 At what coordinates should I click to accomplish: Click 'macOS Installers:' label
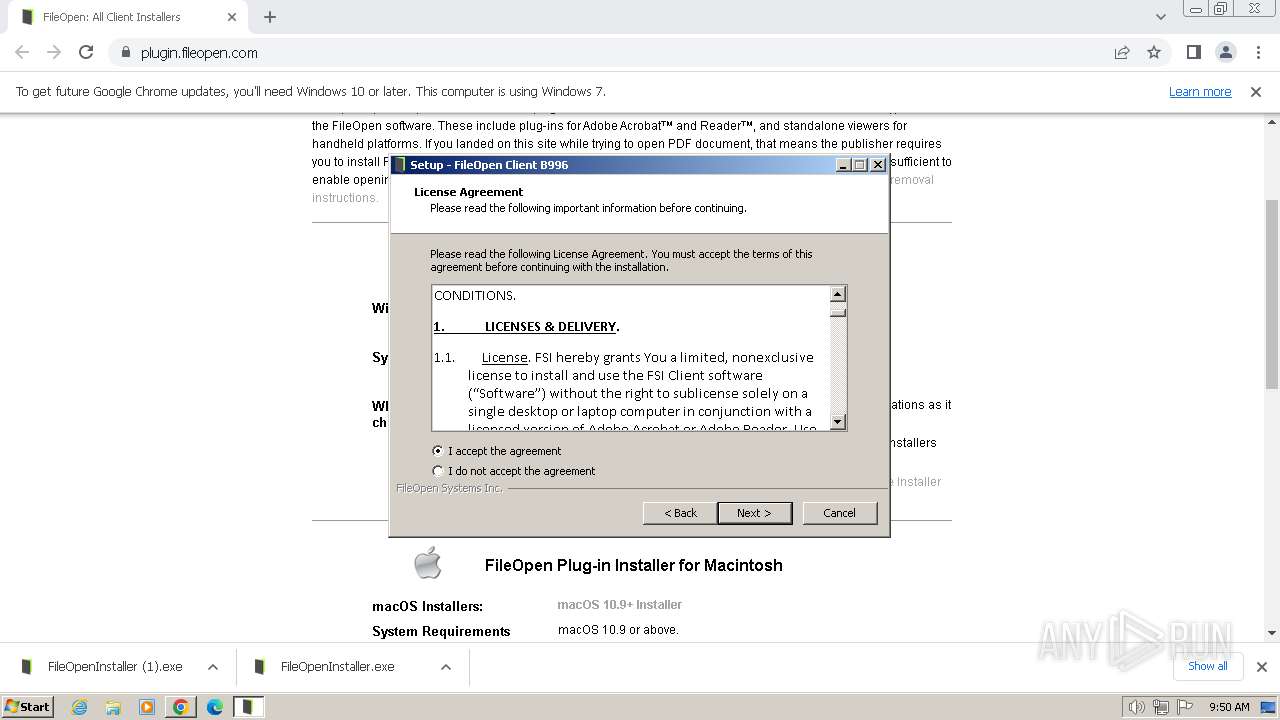[x=427, y=606]
